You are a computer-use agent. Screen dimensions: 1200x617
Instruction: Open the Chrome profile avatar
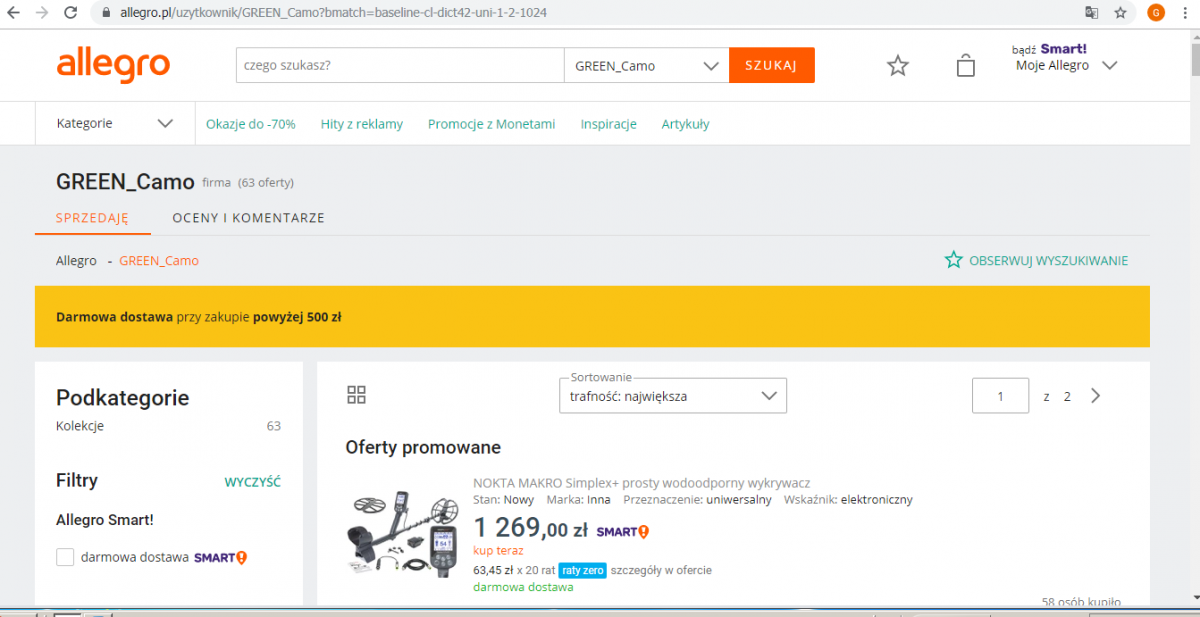click(x=1156, y=13)
